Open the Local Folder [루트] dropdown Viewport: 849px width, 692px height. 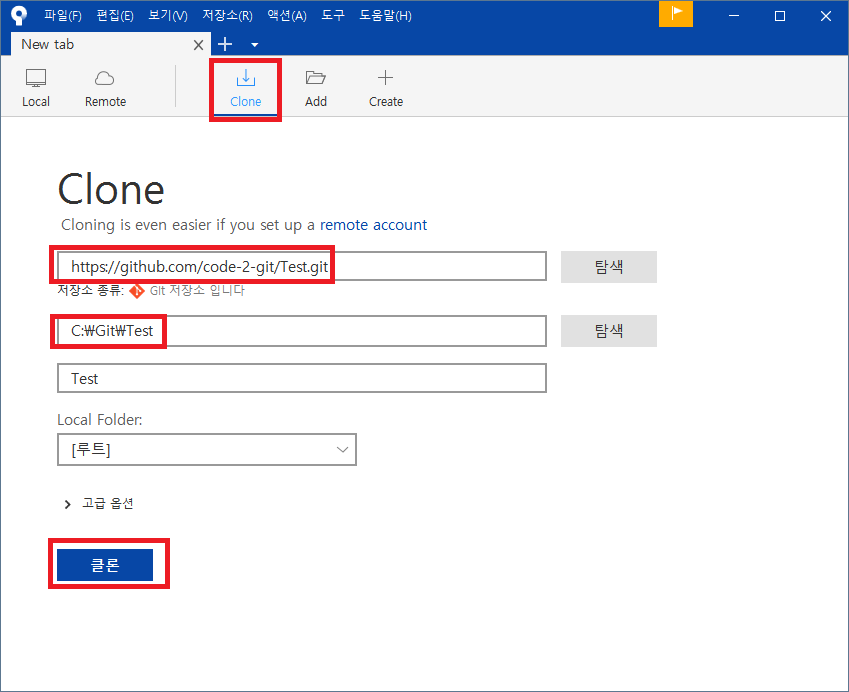[207, 449]
